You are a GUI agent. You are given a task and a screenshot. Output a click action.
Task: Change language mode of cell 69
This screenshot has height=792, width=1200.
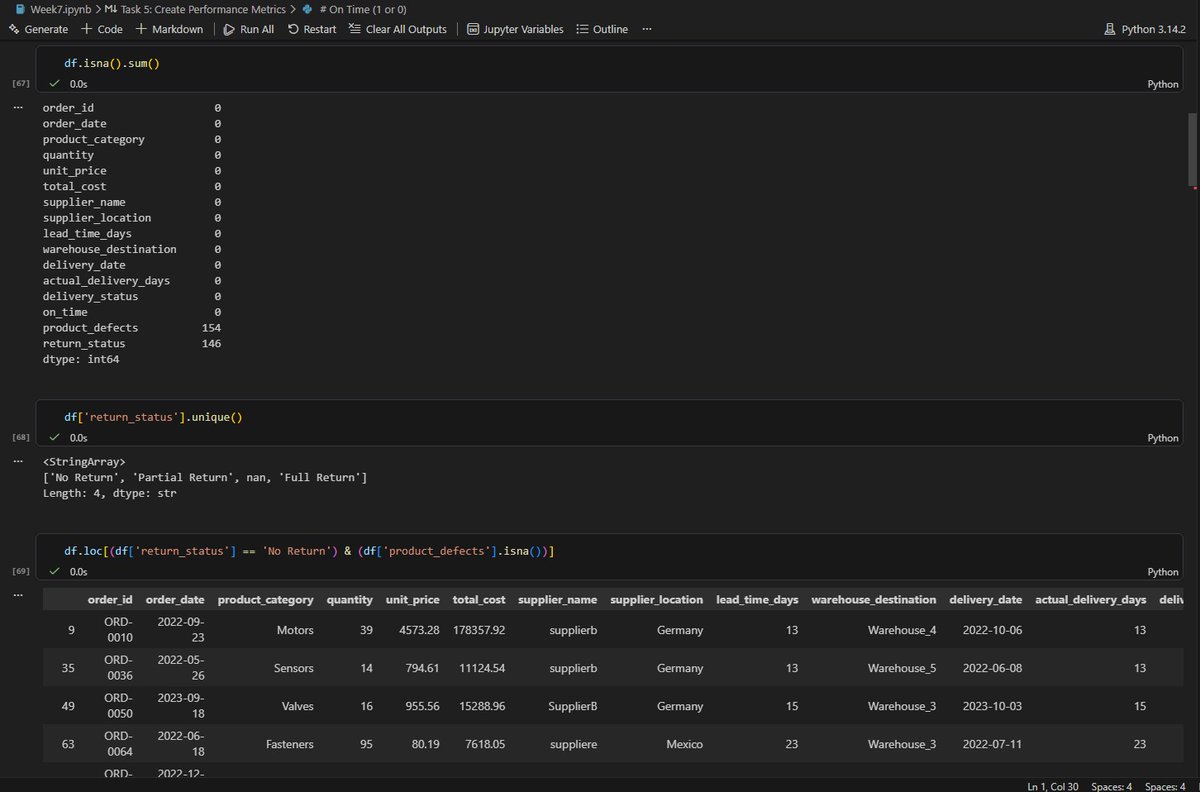pyautogui.click(x=1162, y=572)
